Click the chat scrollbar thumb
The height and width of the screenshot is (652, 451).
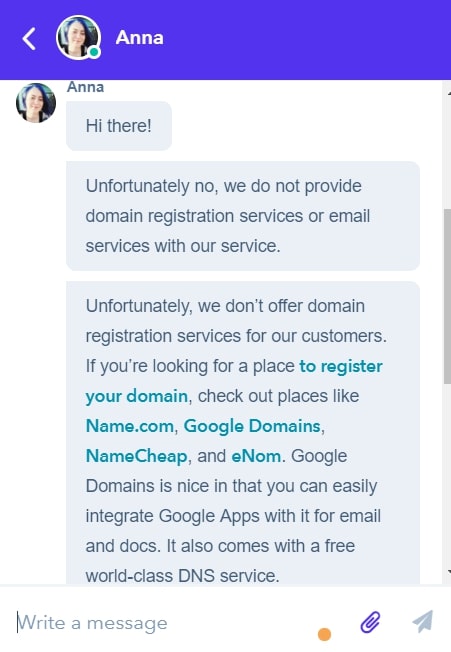tap(447, 296)
